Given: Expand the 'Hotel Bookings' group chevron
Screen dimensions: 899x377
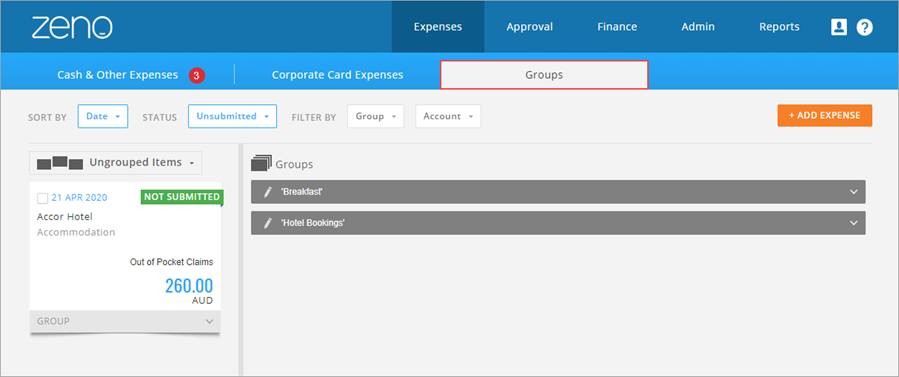Looking at the screenshot, I should (x=854, y=223).
